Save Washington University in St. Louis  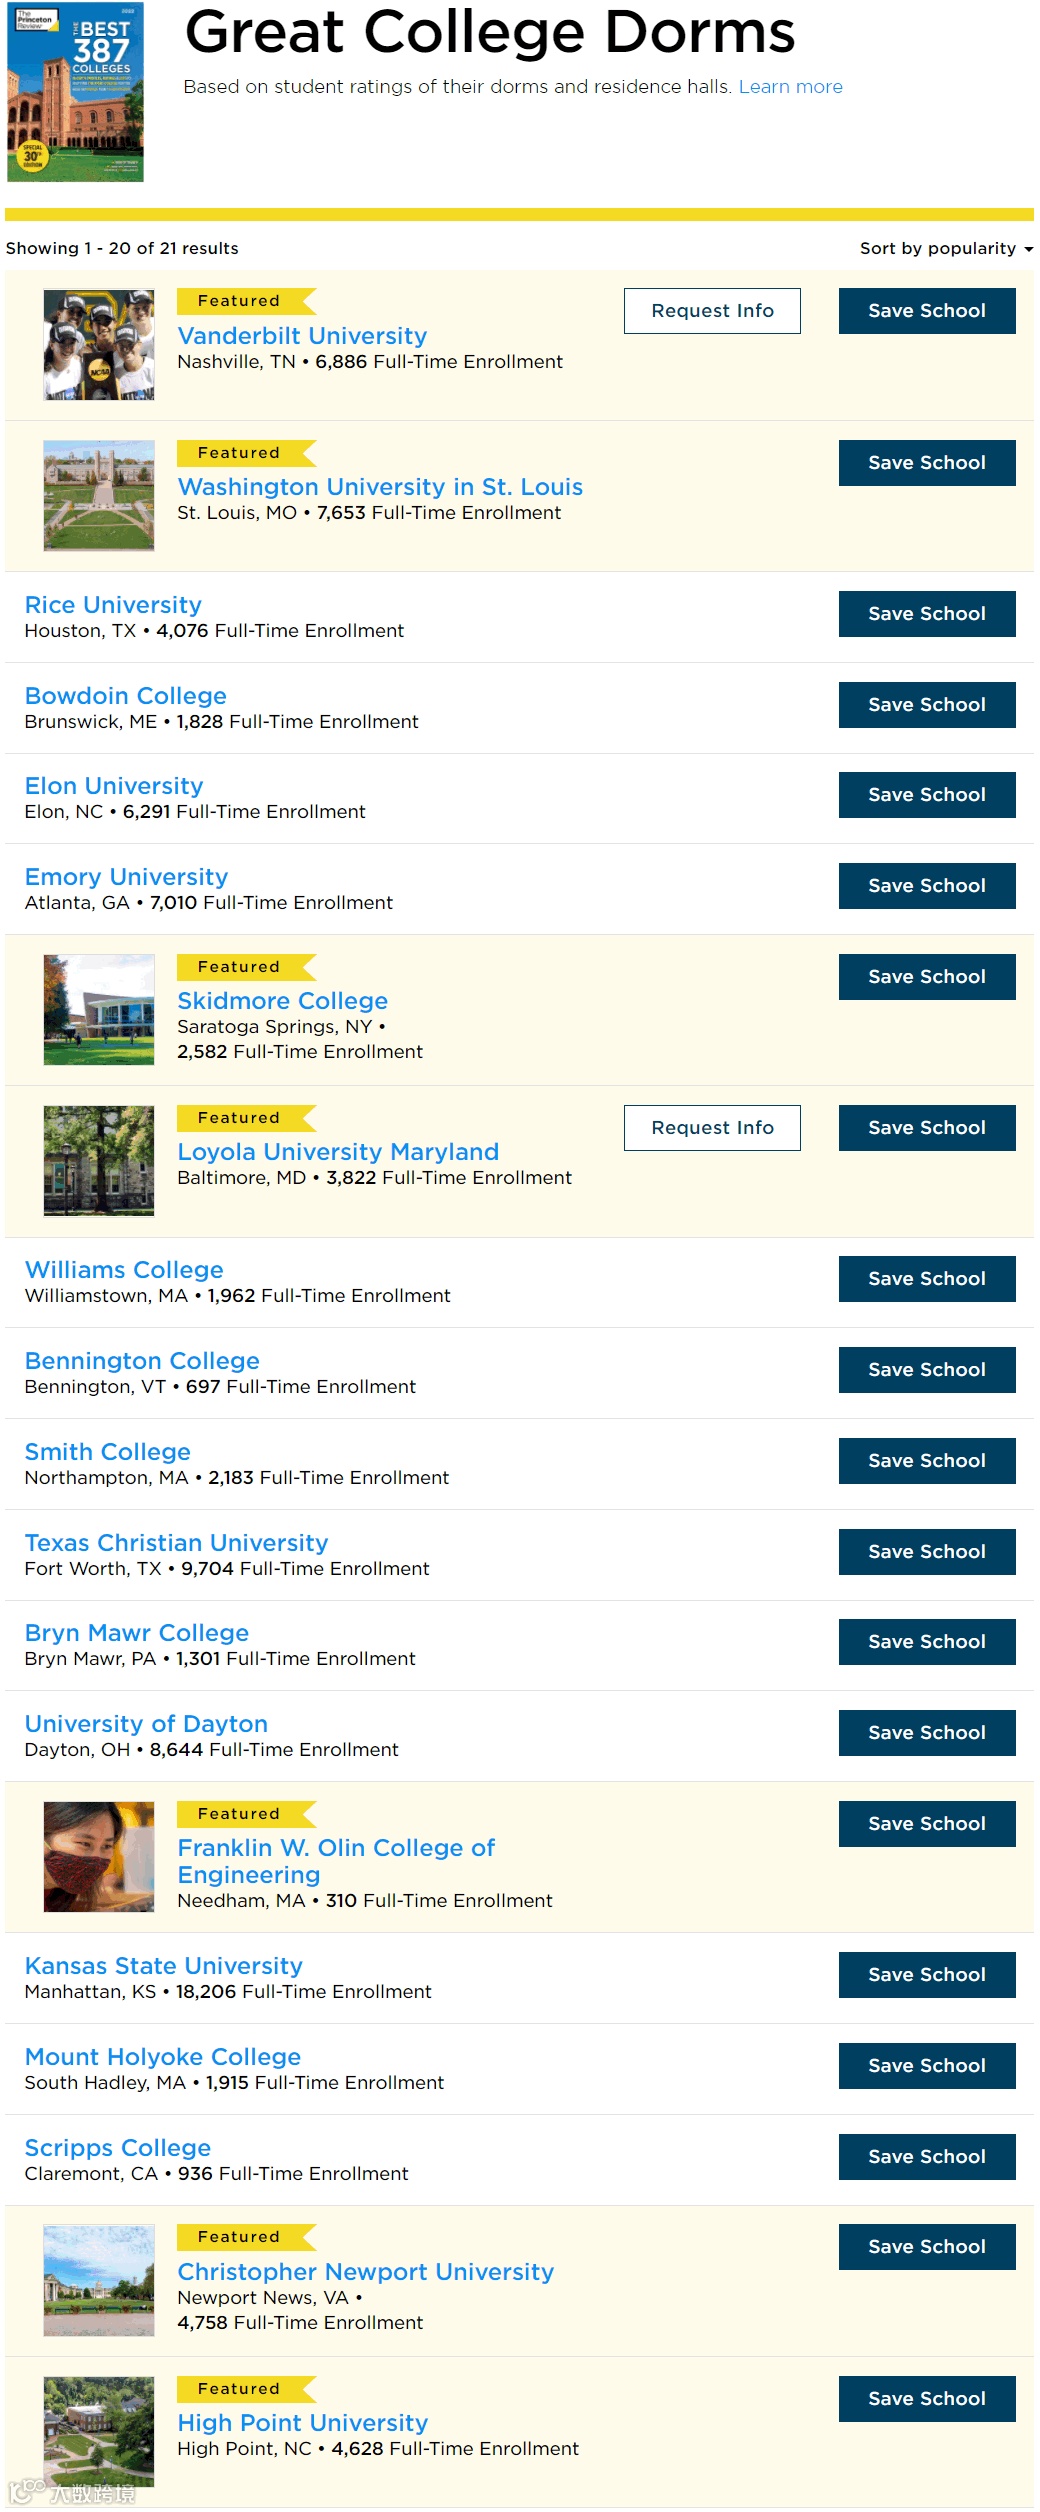click(926, 463)
